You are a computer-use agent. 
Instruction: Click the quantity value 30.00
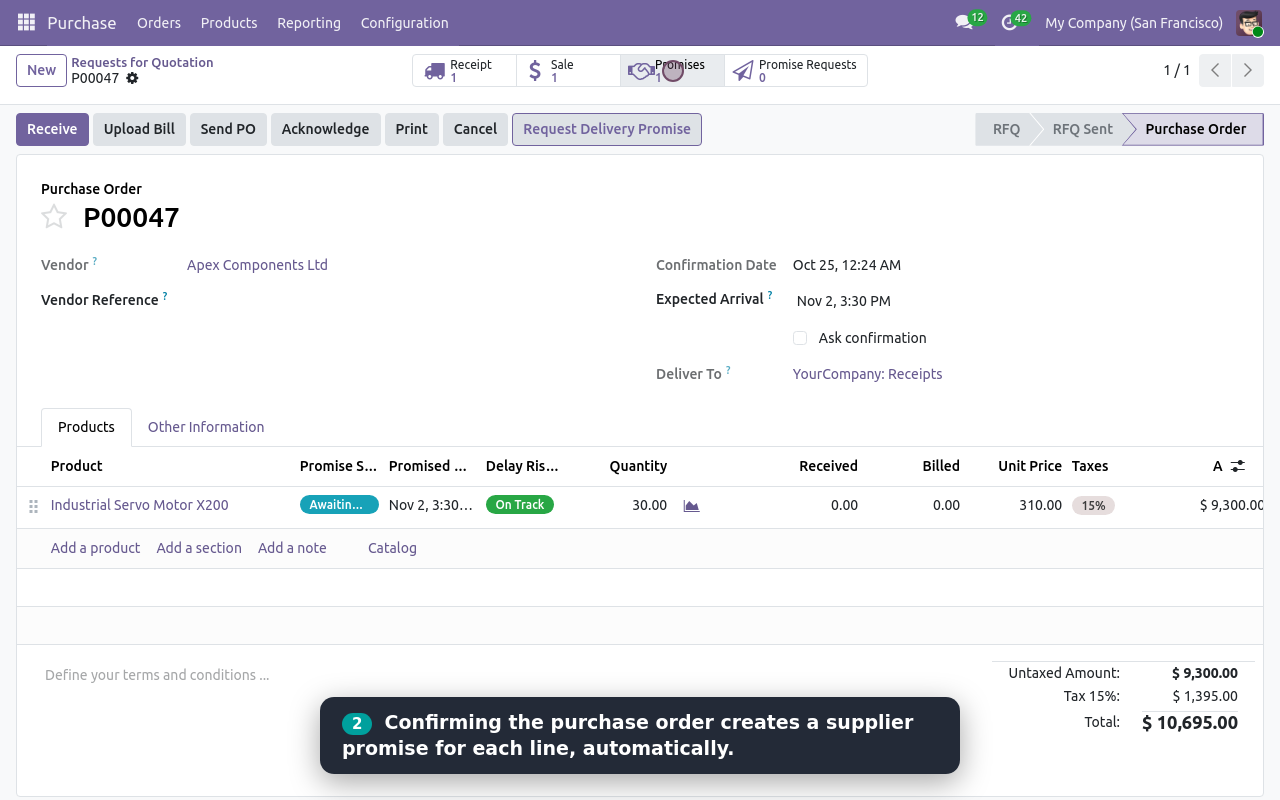point(649,505)
